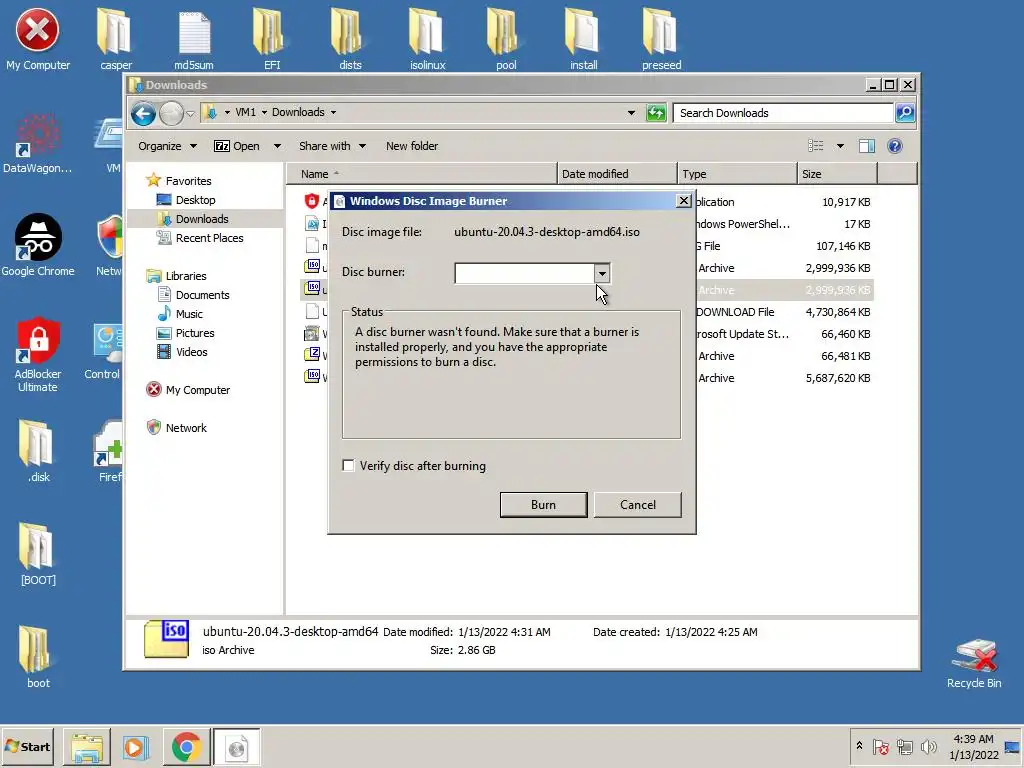This screenshot has width=1024, height=768.
Task: Click the Start button
Action: pyautogui.click(x=27, y=747)
